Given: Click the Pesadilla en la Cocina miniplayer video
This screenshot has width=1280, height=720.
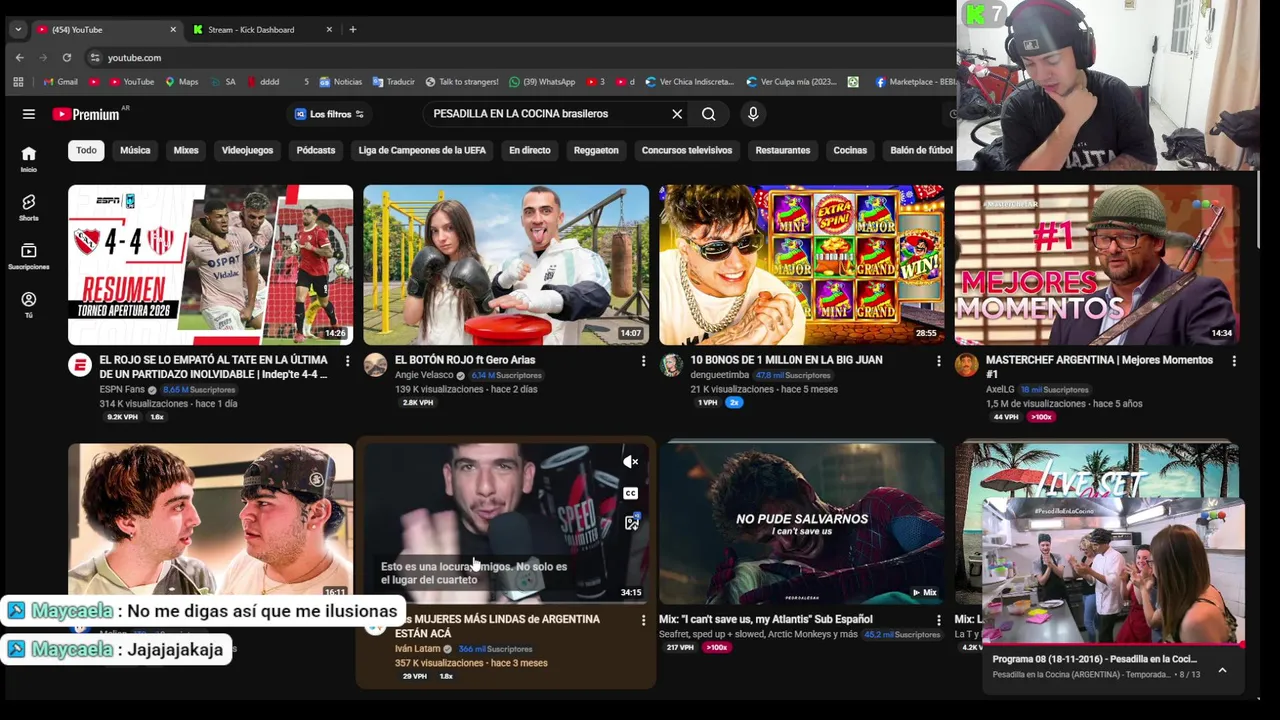Looking at the screenshot, I should 1113,571.
